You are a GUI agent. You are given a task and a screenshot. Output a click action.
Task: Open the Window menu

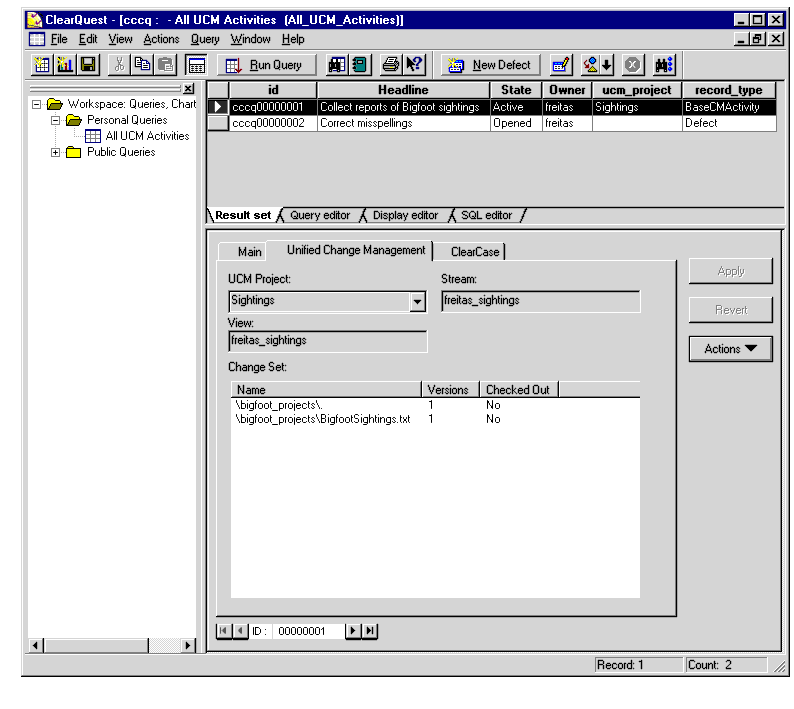(x=250, y=39)
